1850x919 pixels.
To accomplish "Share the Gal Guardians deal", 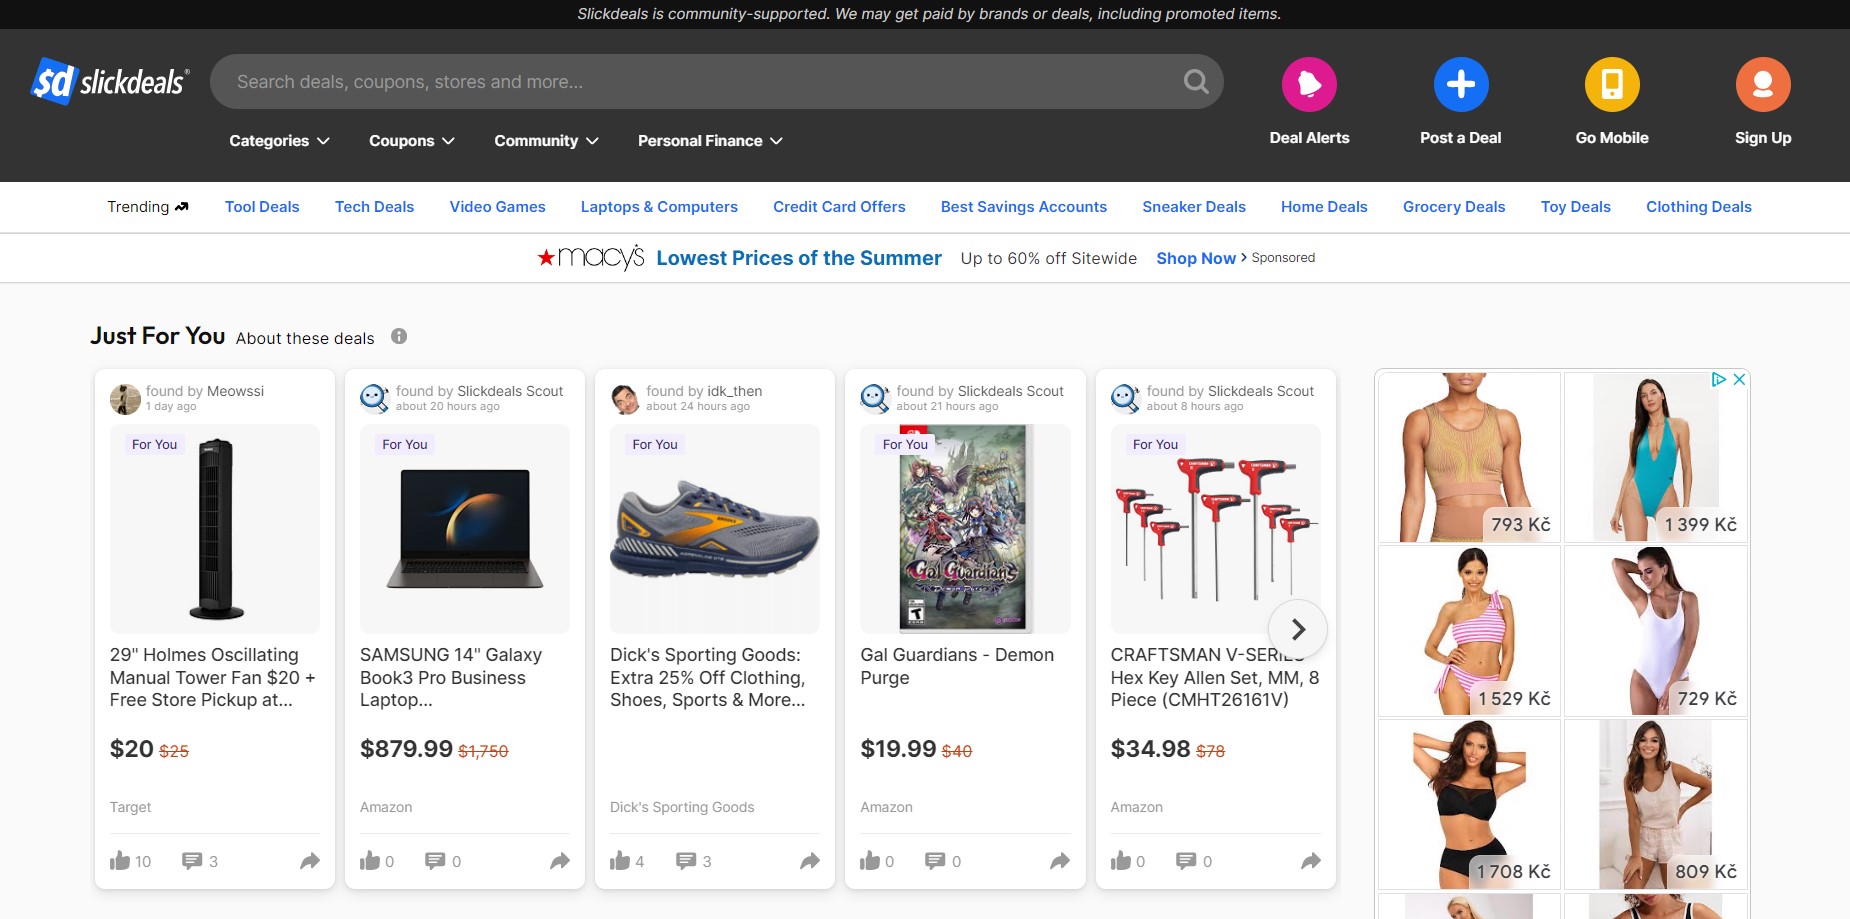I will point(1060,861).
